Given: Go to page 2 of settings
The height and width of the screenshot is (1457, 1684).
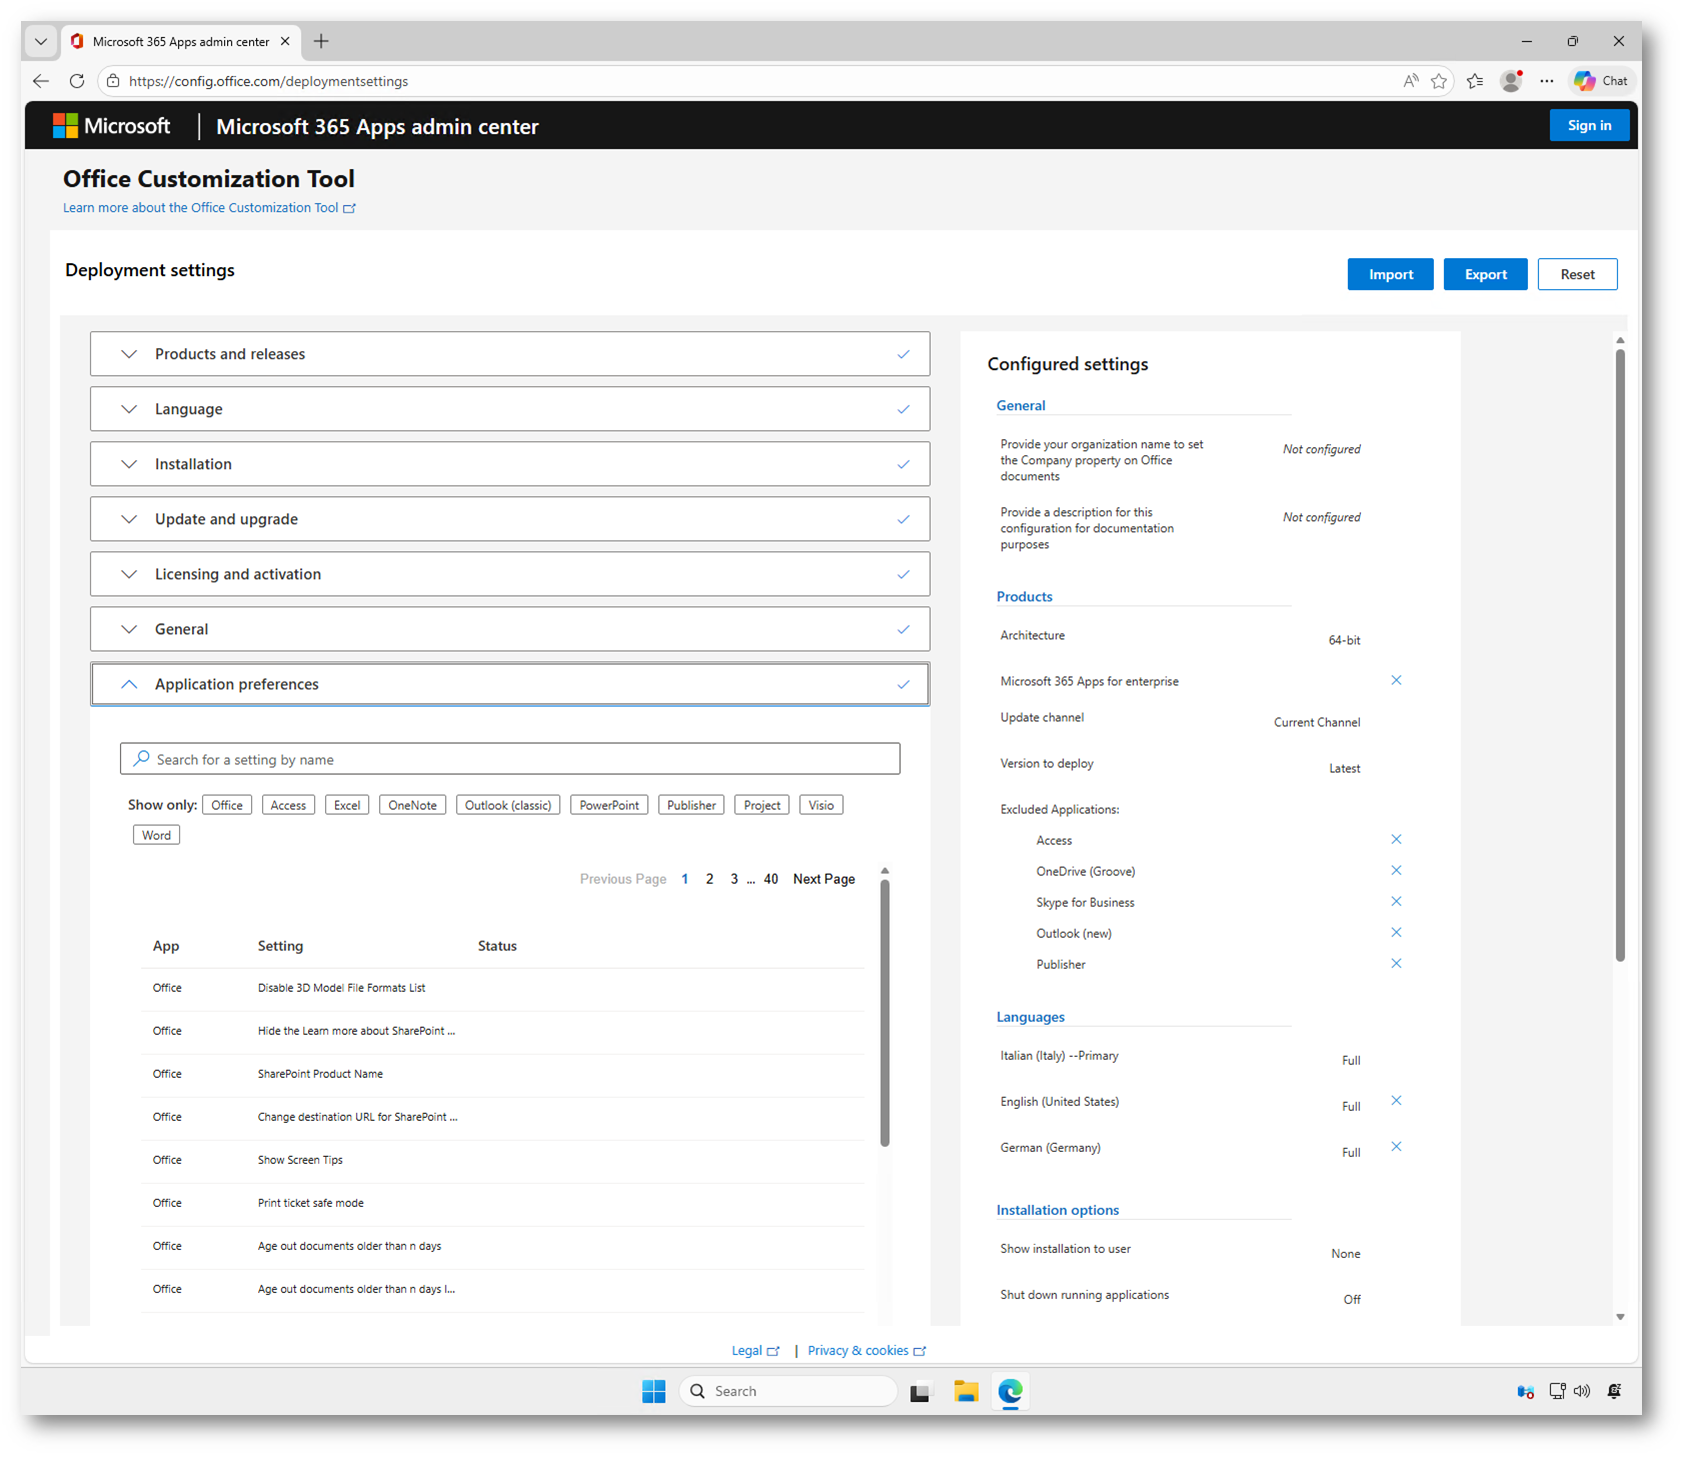Looking at the screenshot, I should pos(709,879).
